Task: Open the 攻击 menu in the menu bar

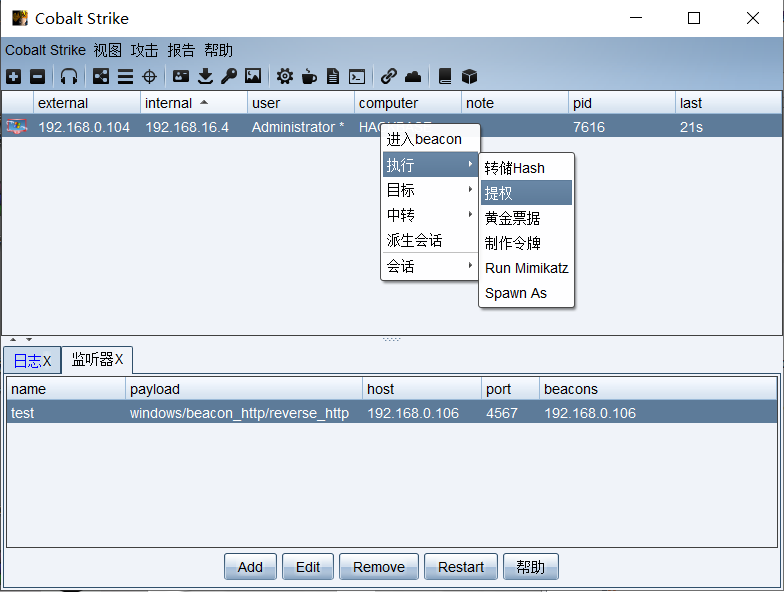Action: [x=144, y=50]
